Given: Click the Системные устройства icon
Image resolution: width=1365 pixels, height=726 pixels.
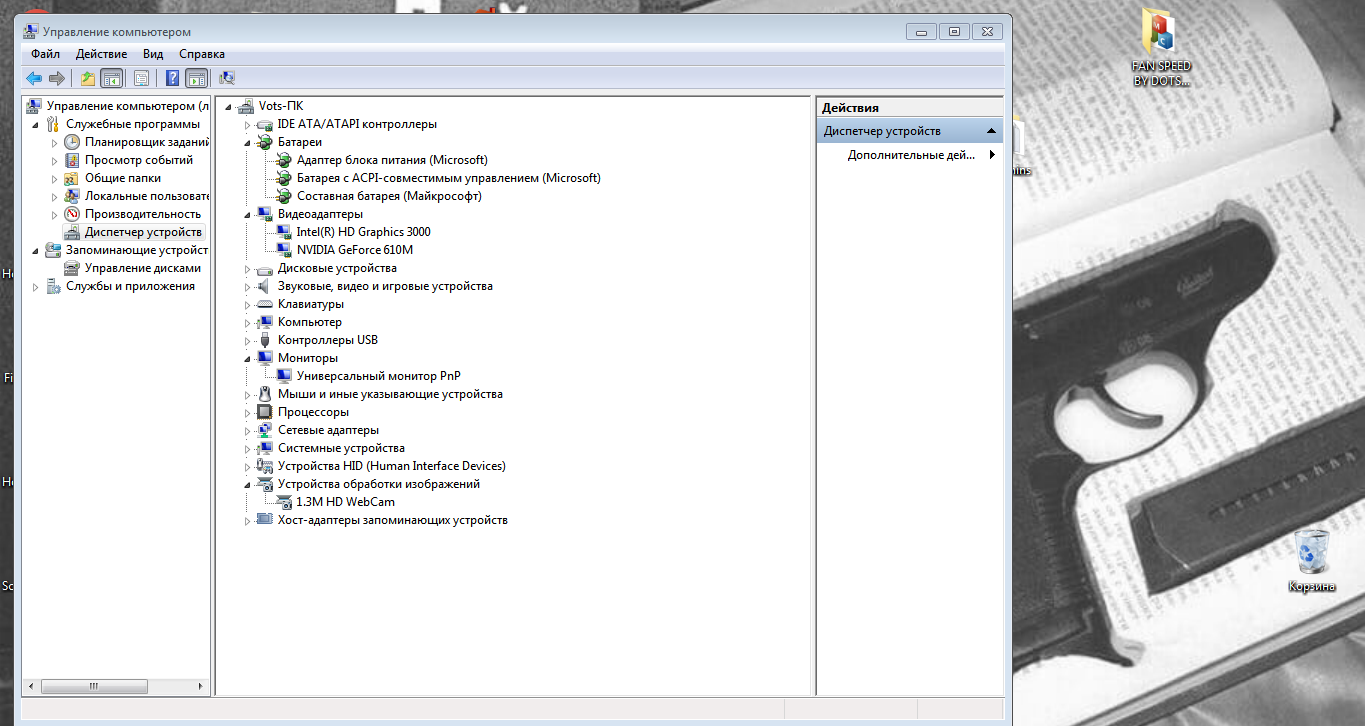Looking at the screenshot, I should click(x=264, y=448).
